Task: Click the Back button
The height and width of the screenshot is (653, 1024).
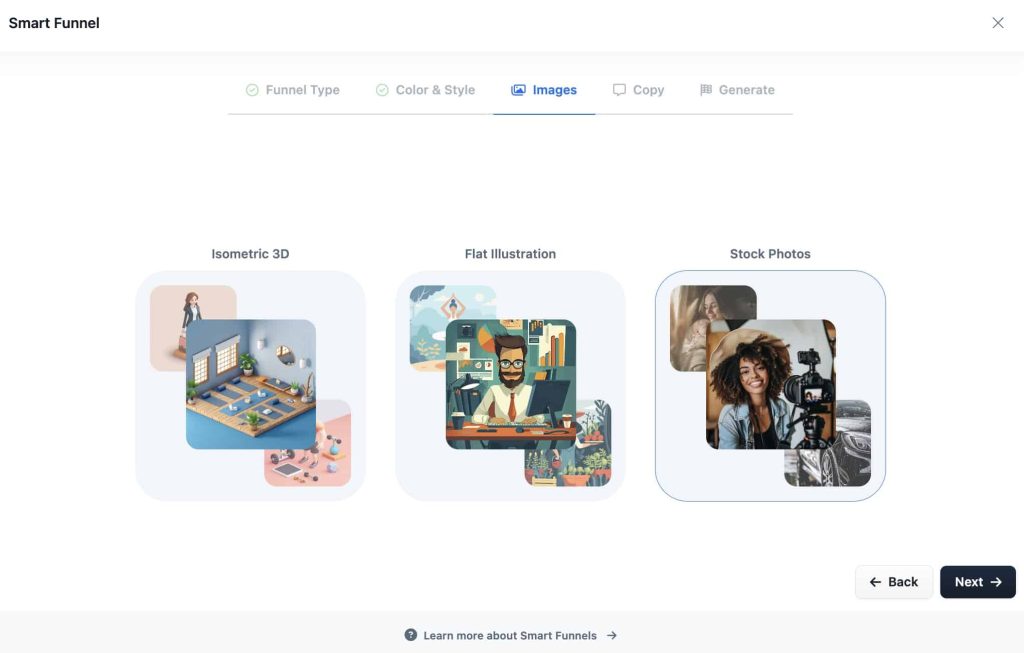Action: coord(894,581)
